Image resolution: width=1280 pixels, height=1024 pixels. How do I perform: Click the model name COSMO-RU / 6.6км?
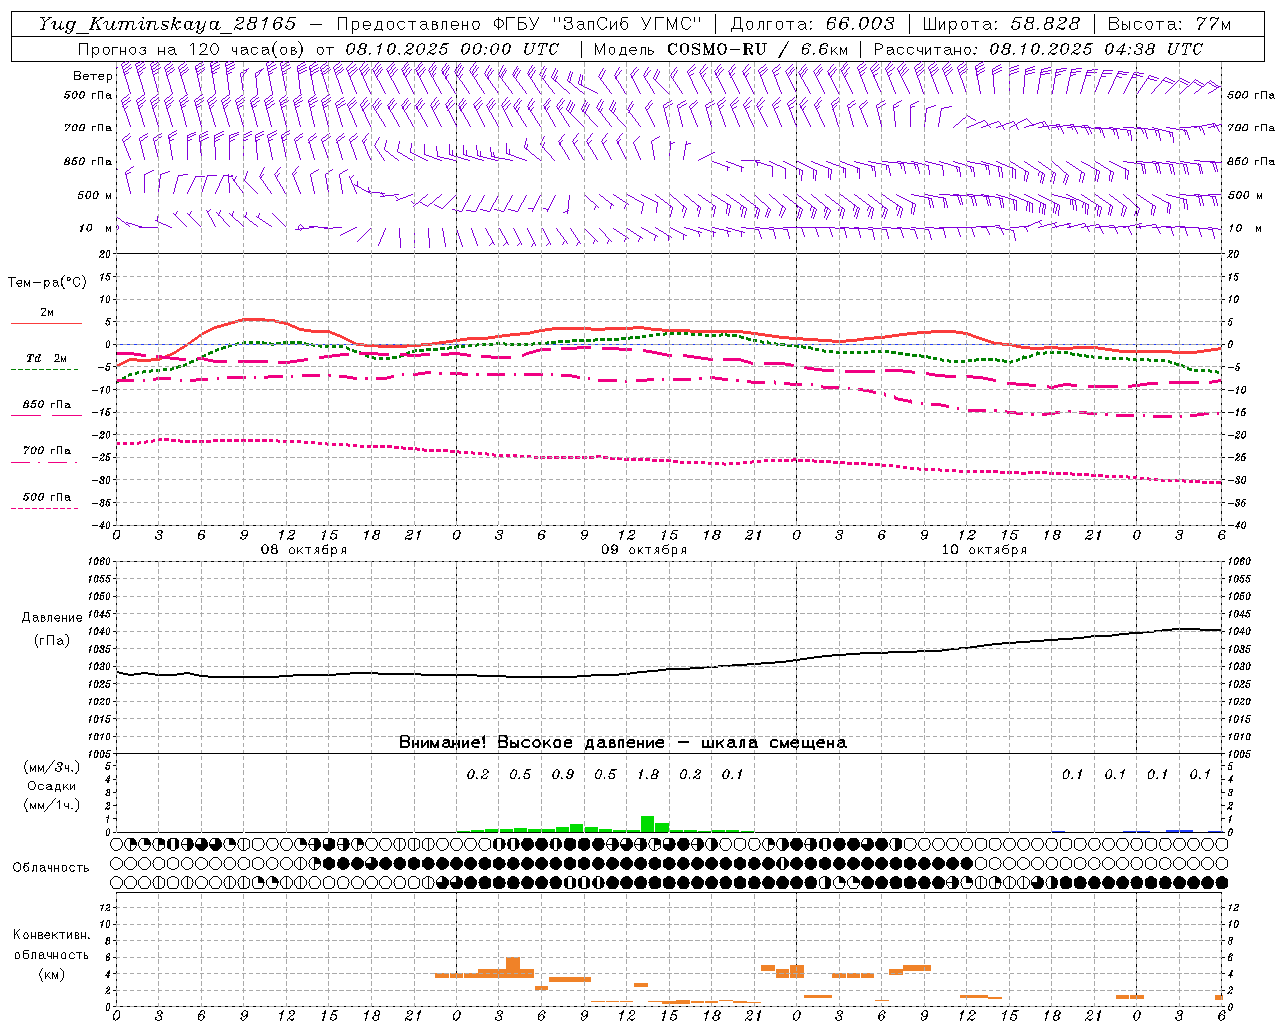click(758, 49)
